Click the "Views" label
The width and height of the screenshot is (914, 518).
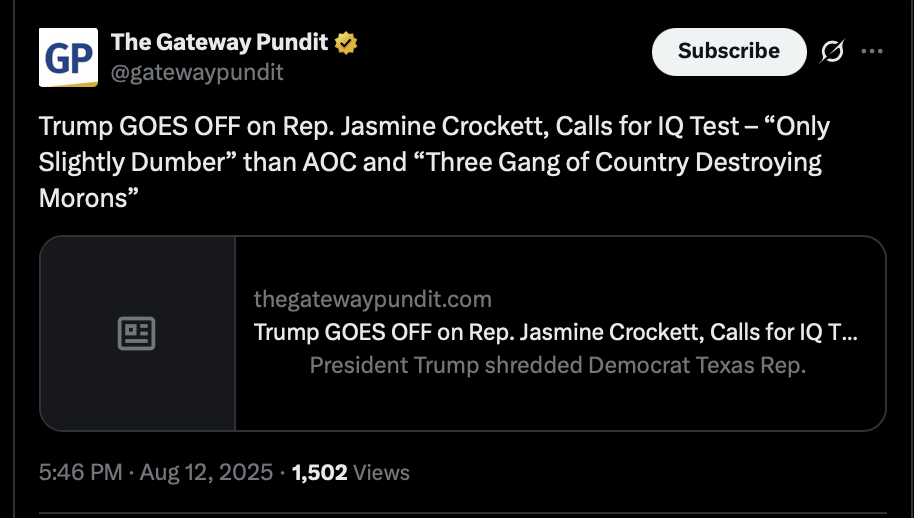381,472
